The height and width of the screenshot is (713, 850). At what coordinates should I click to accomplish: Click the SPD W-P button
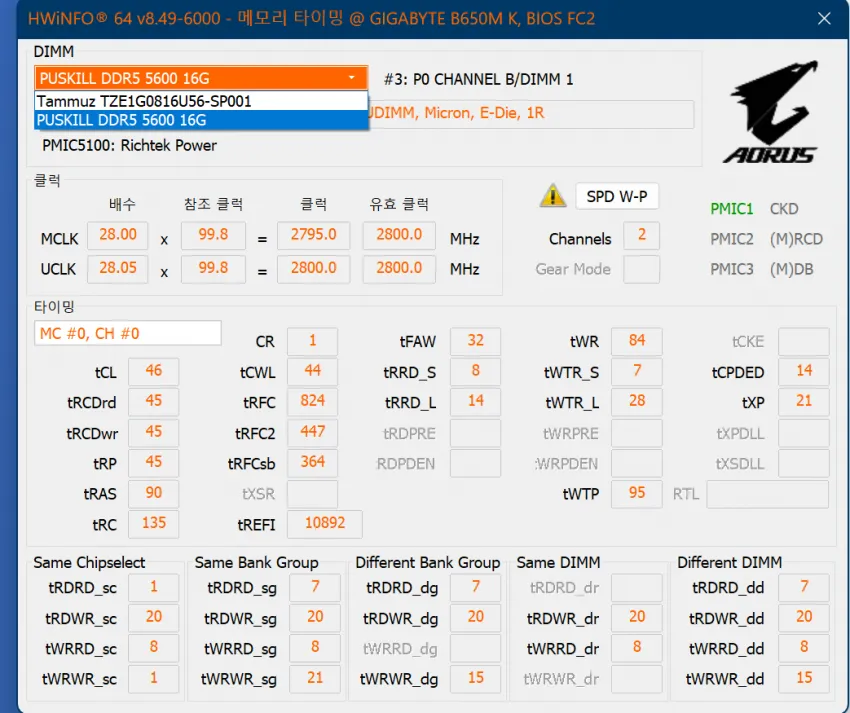click(x=617, y=196)
